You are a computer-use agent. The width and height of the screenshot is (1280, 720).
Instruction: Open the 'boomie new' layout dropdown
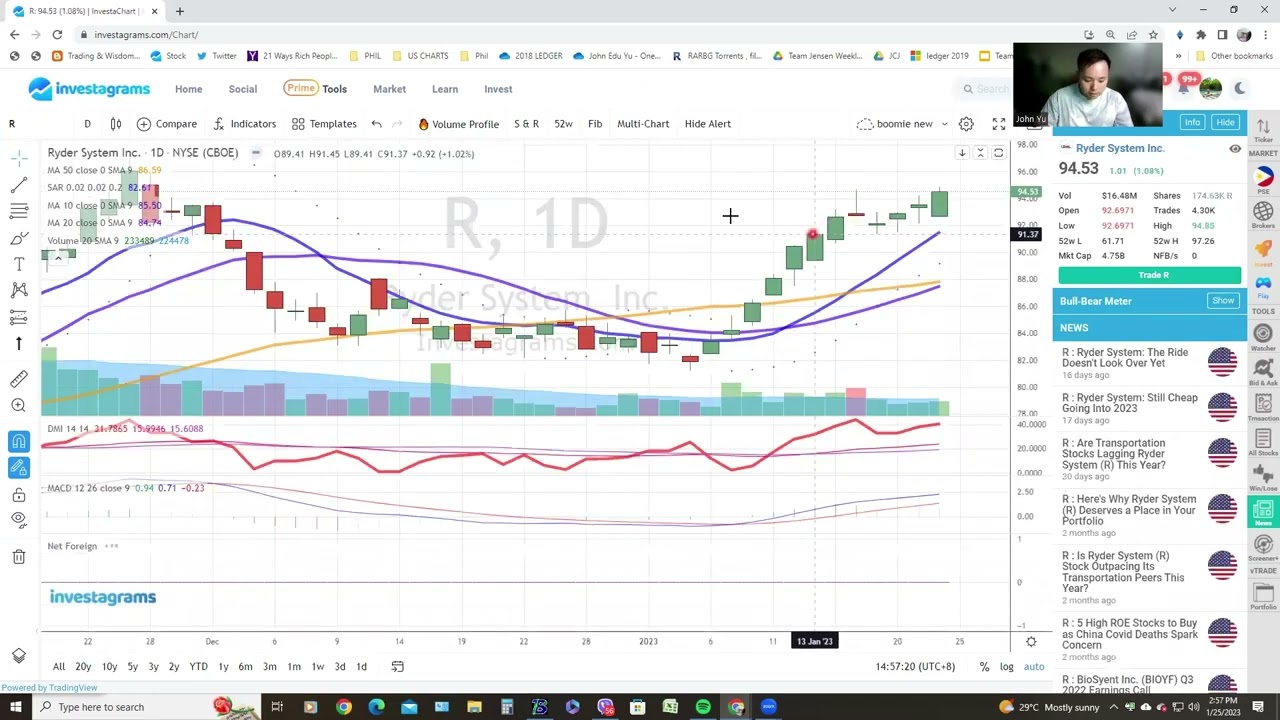(x=902, y=124)
